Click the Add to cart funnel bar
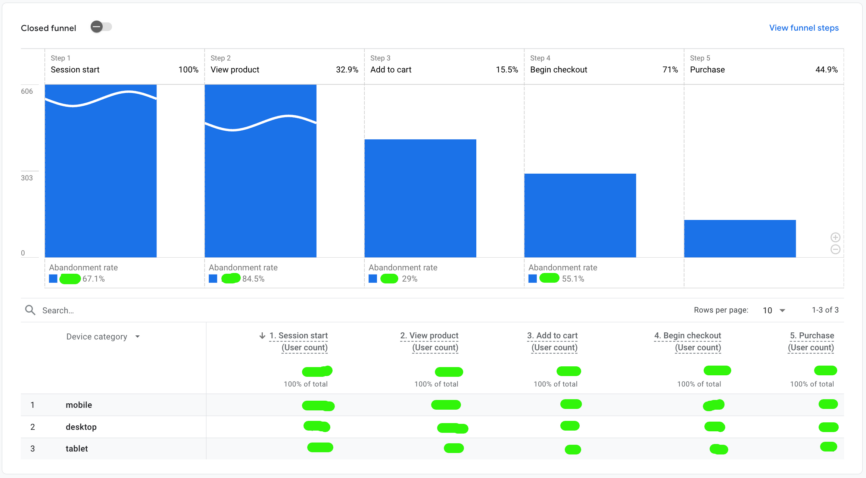 click(420, 198)
